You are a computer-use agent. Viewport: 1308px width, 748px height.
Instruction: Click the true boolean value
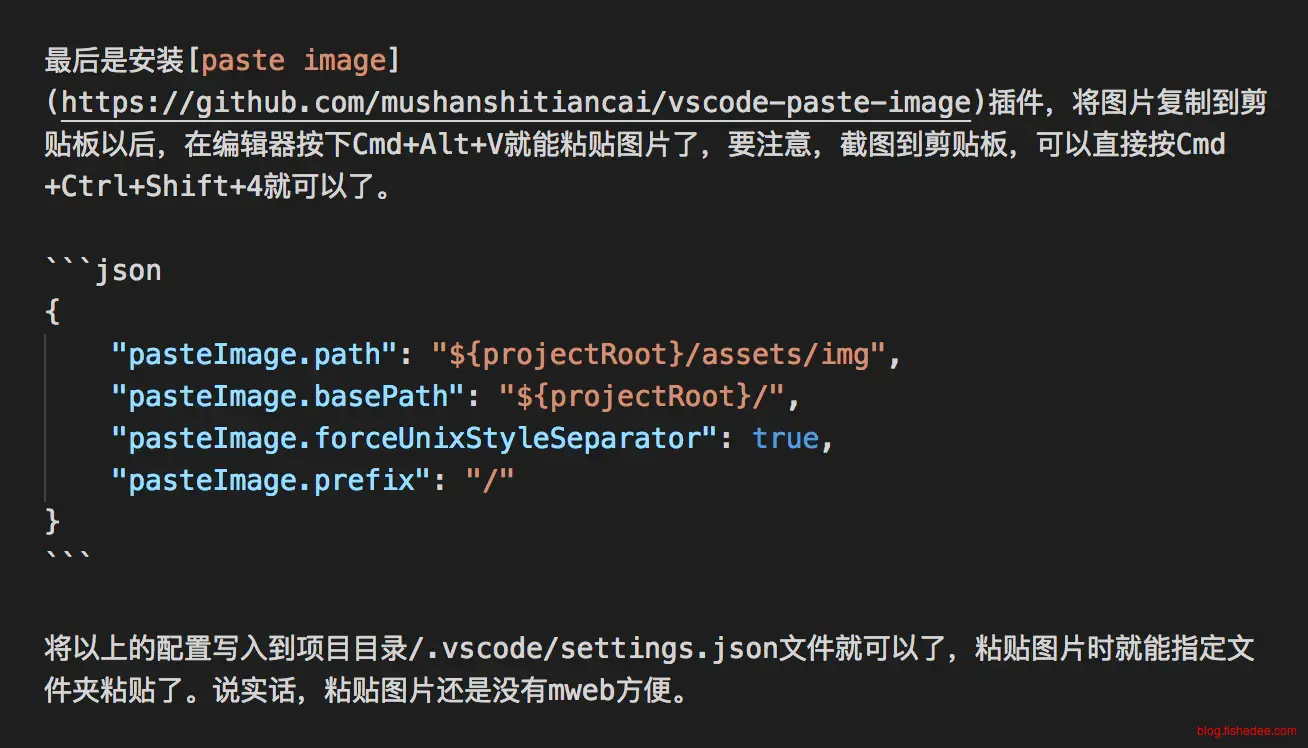click(785, 439)
